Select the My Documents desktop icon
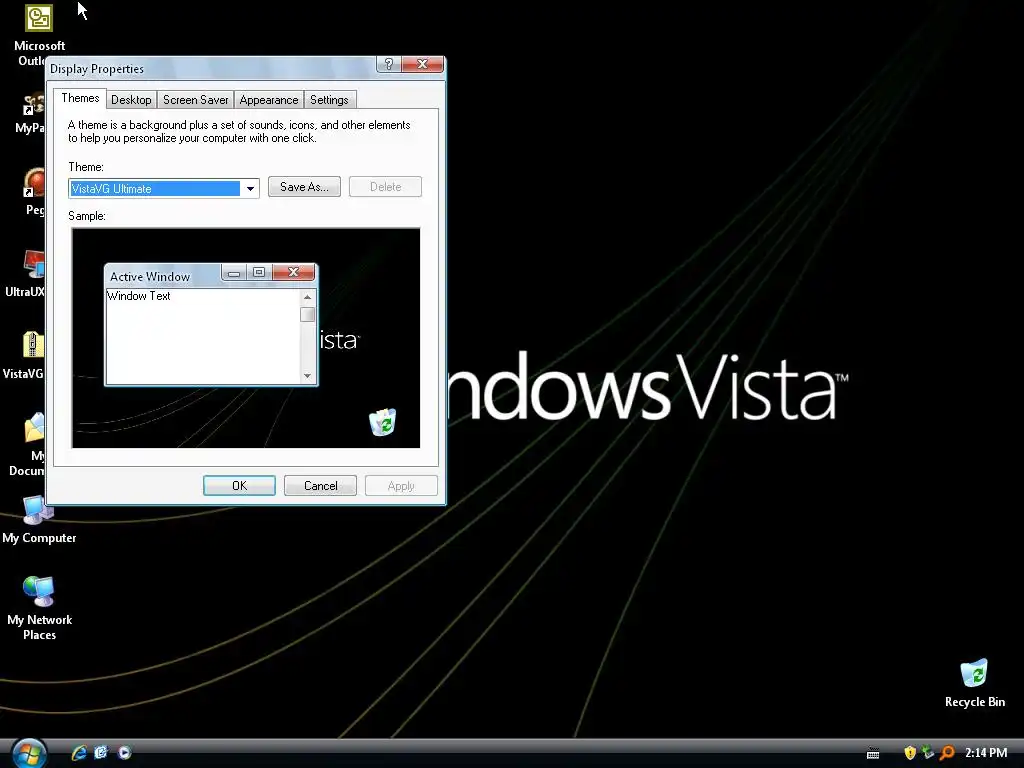The width and height of the screenshot is (1024, 768). (27, 444)
